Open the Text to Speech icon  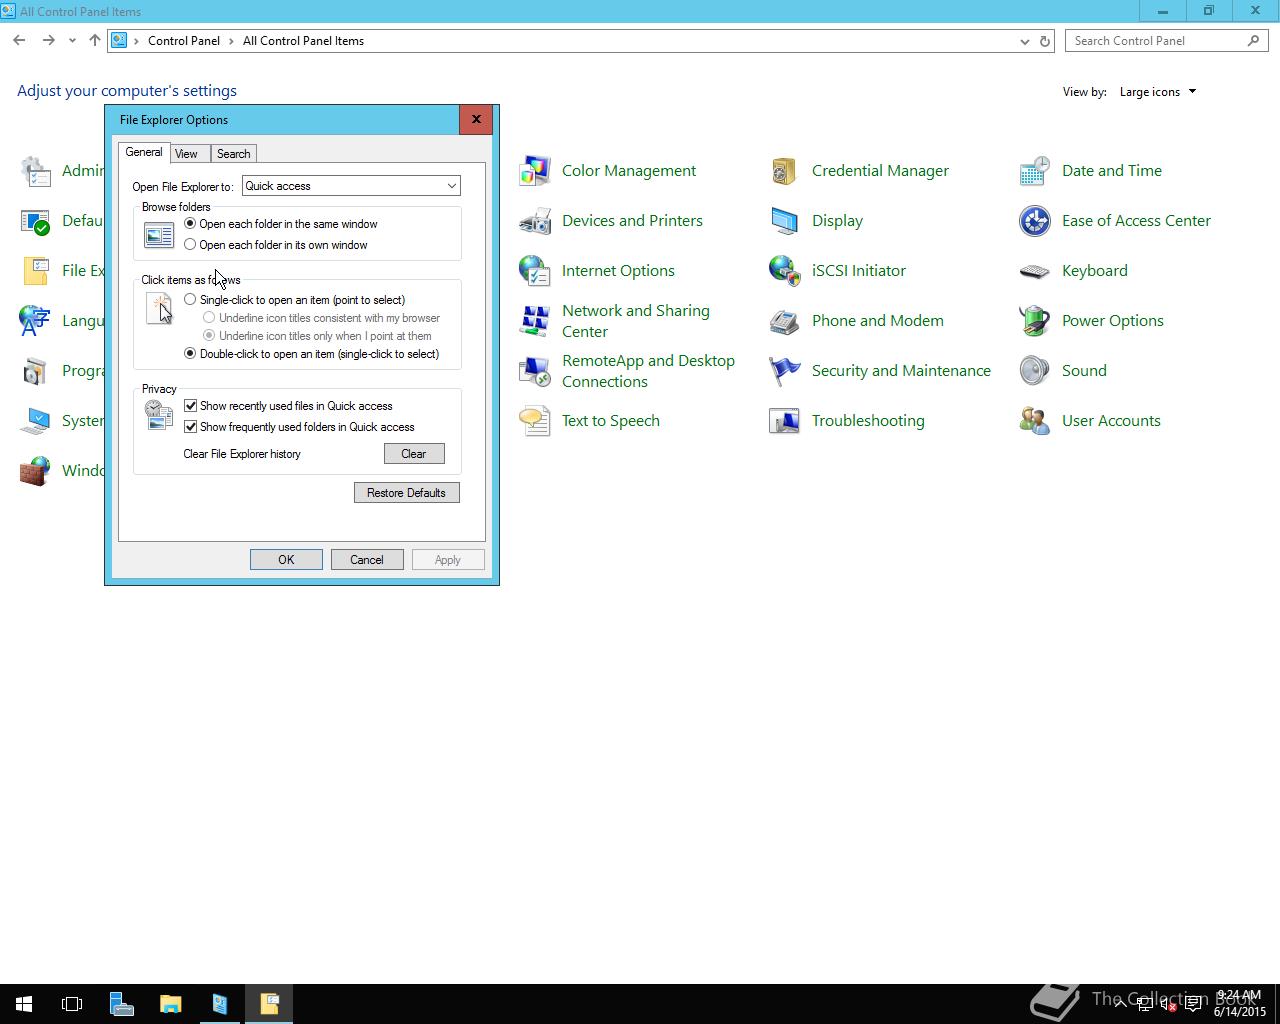click(x=535, y=421)
